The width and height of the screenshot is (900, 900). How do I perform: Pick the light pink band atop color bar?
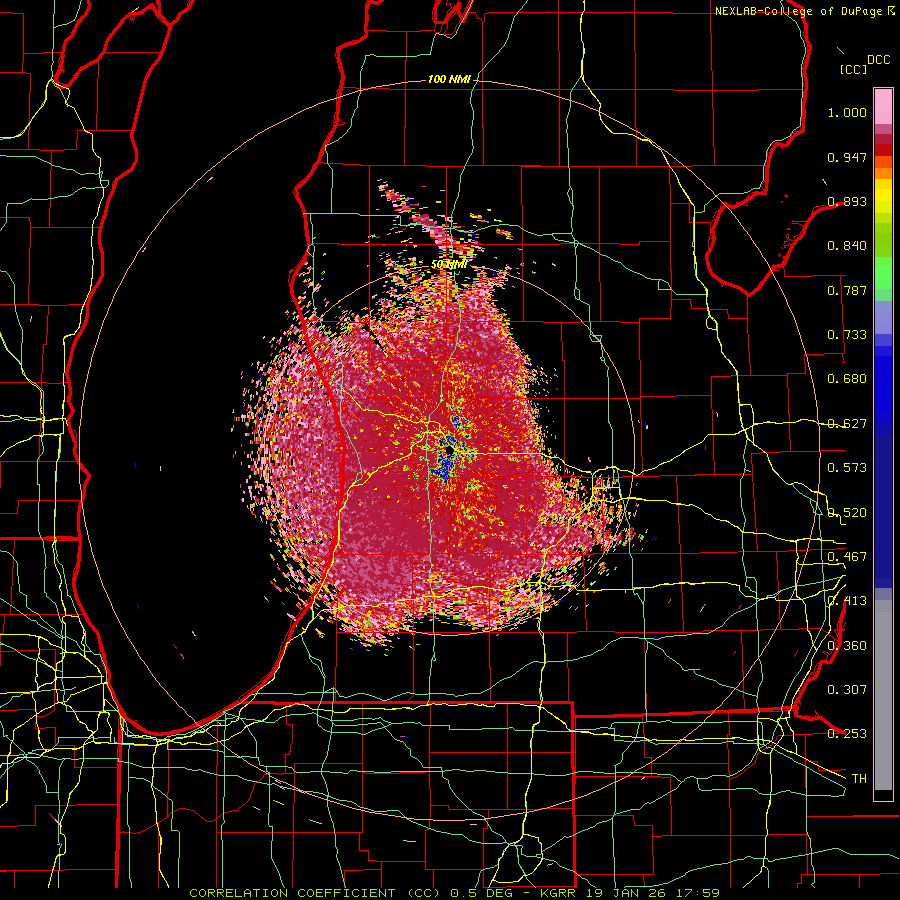point(883,106)
